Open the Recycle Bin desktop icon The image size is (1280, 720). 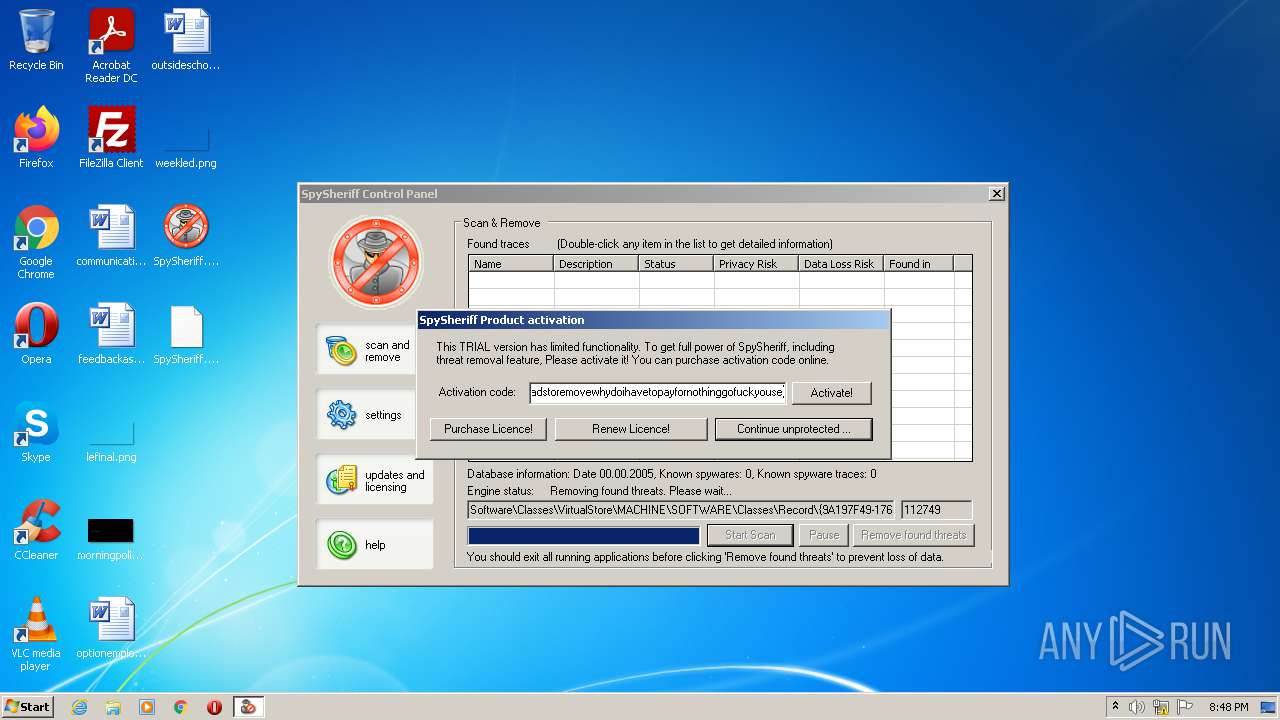[x=36, y=41]
